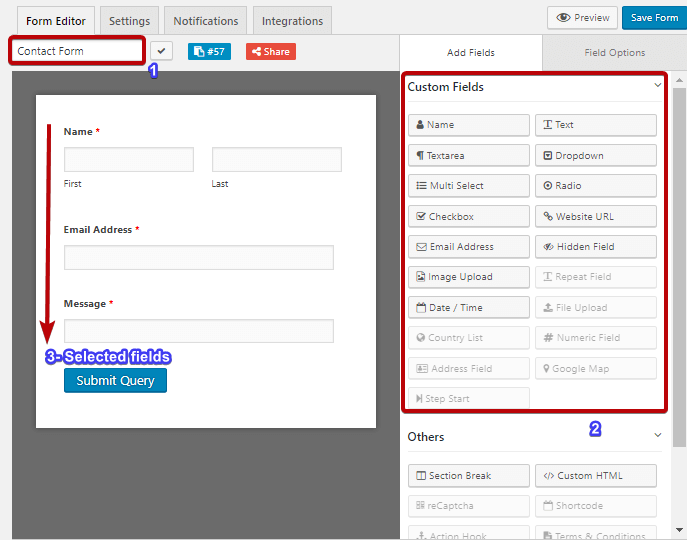Select the Add Fields tab
Image resolution: width=687 pixels, height=540 pixels.
471,53
